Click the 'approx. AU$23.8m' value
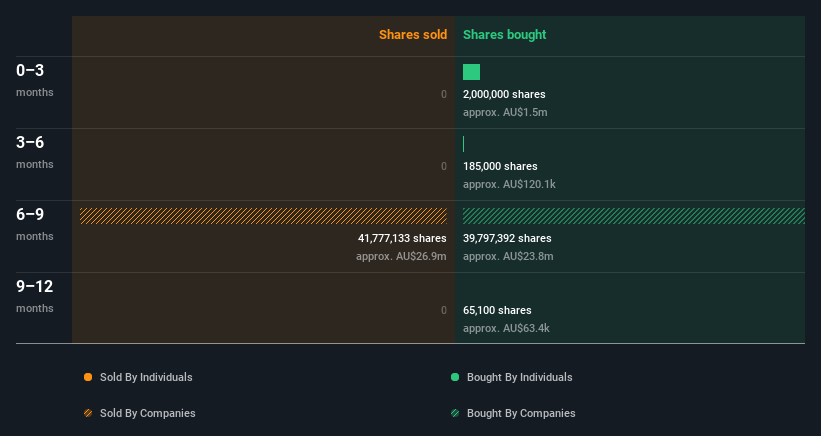The image size is (821, 436). 508,256
